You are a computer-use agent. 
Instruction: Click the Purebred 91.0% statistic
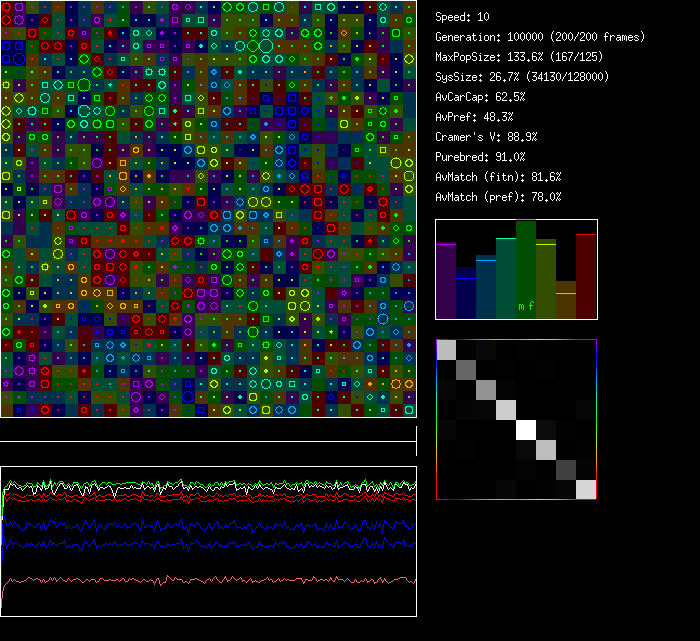click(482, 157)
